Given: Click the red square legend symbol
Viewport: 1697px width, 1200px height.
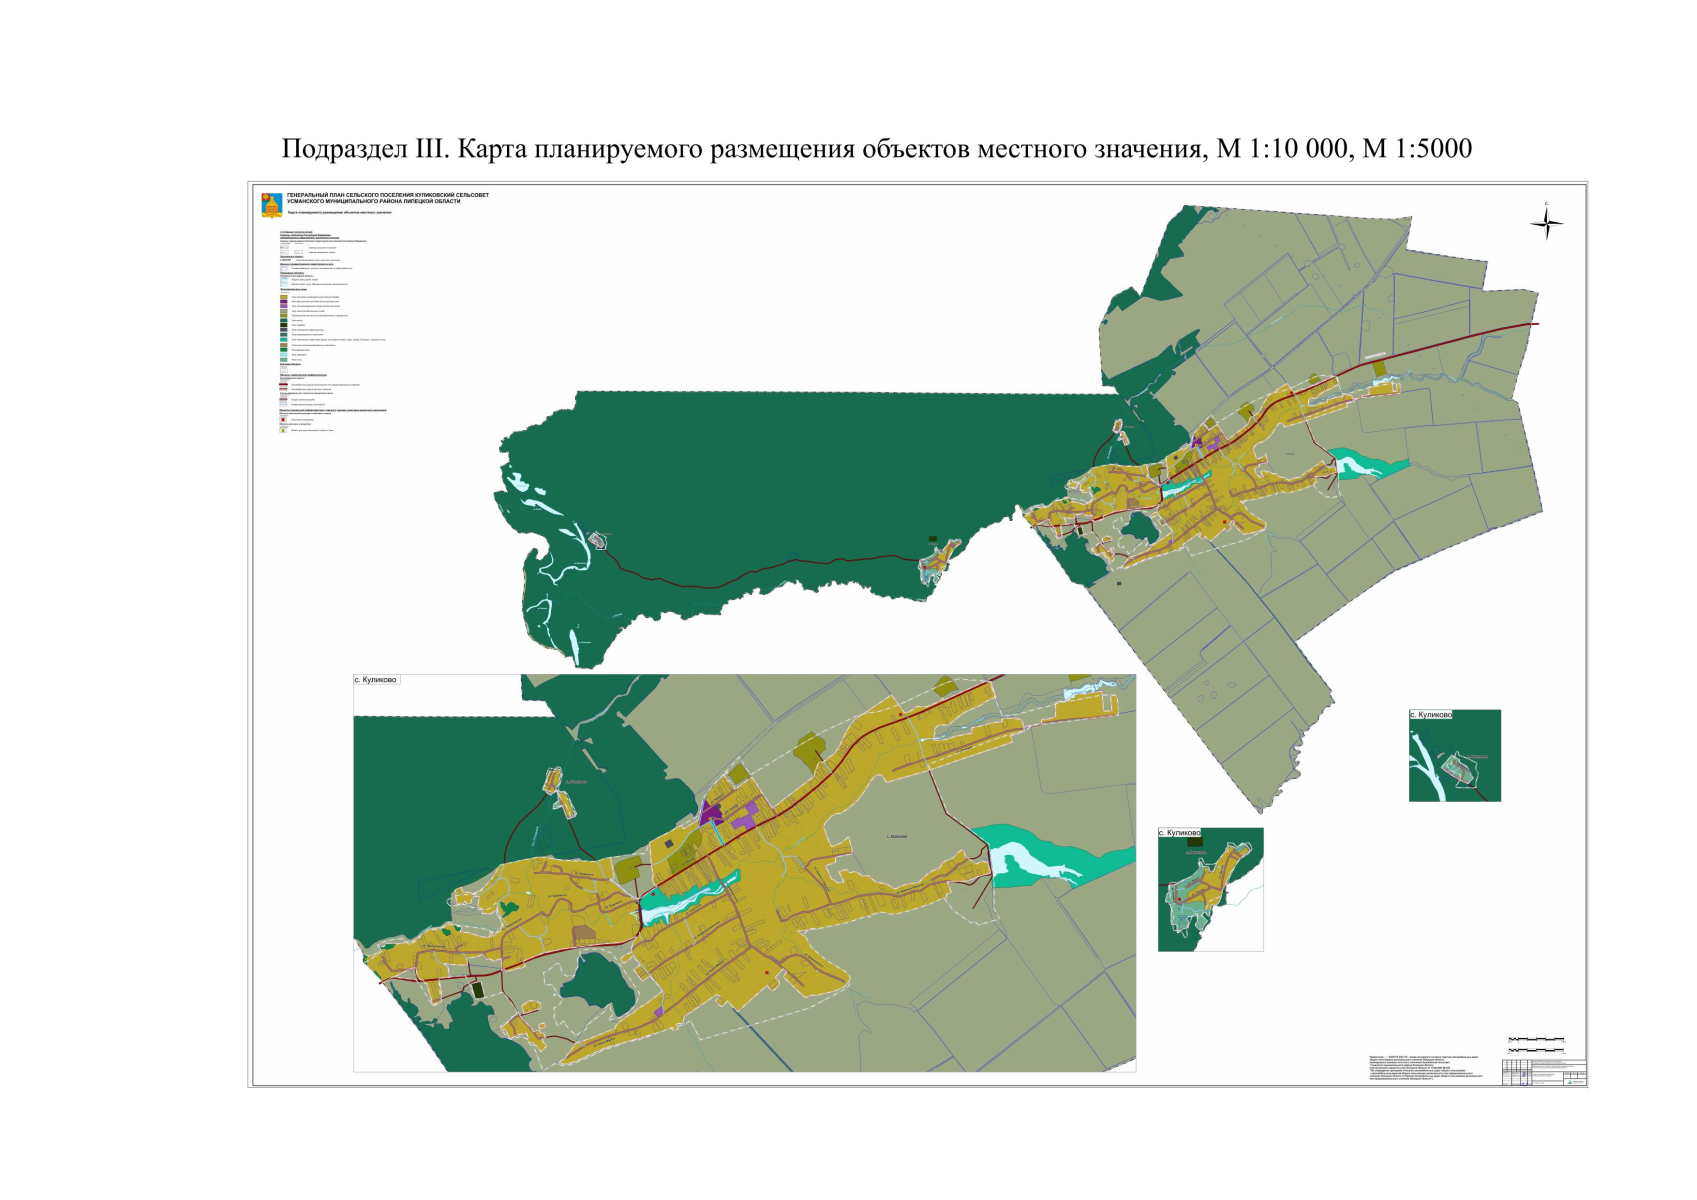Looking at the screenshot, I should (283, 420).
